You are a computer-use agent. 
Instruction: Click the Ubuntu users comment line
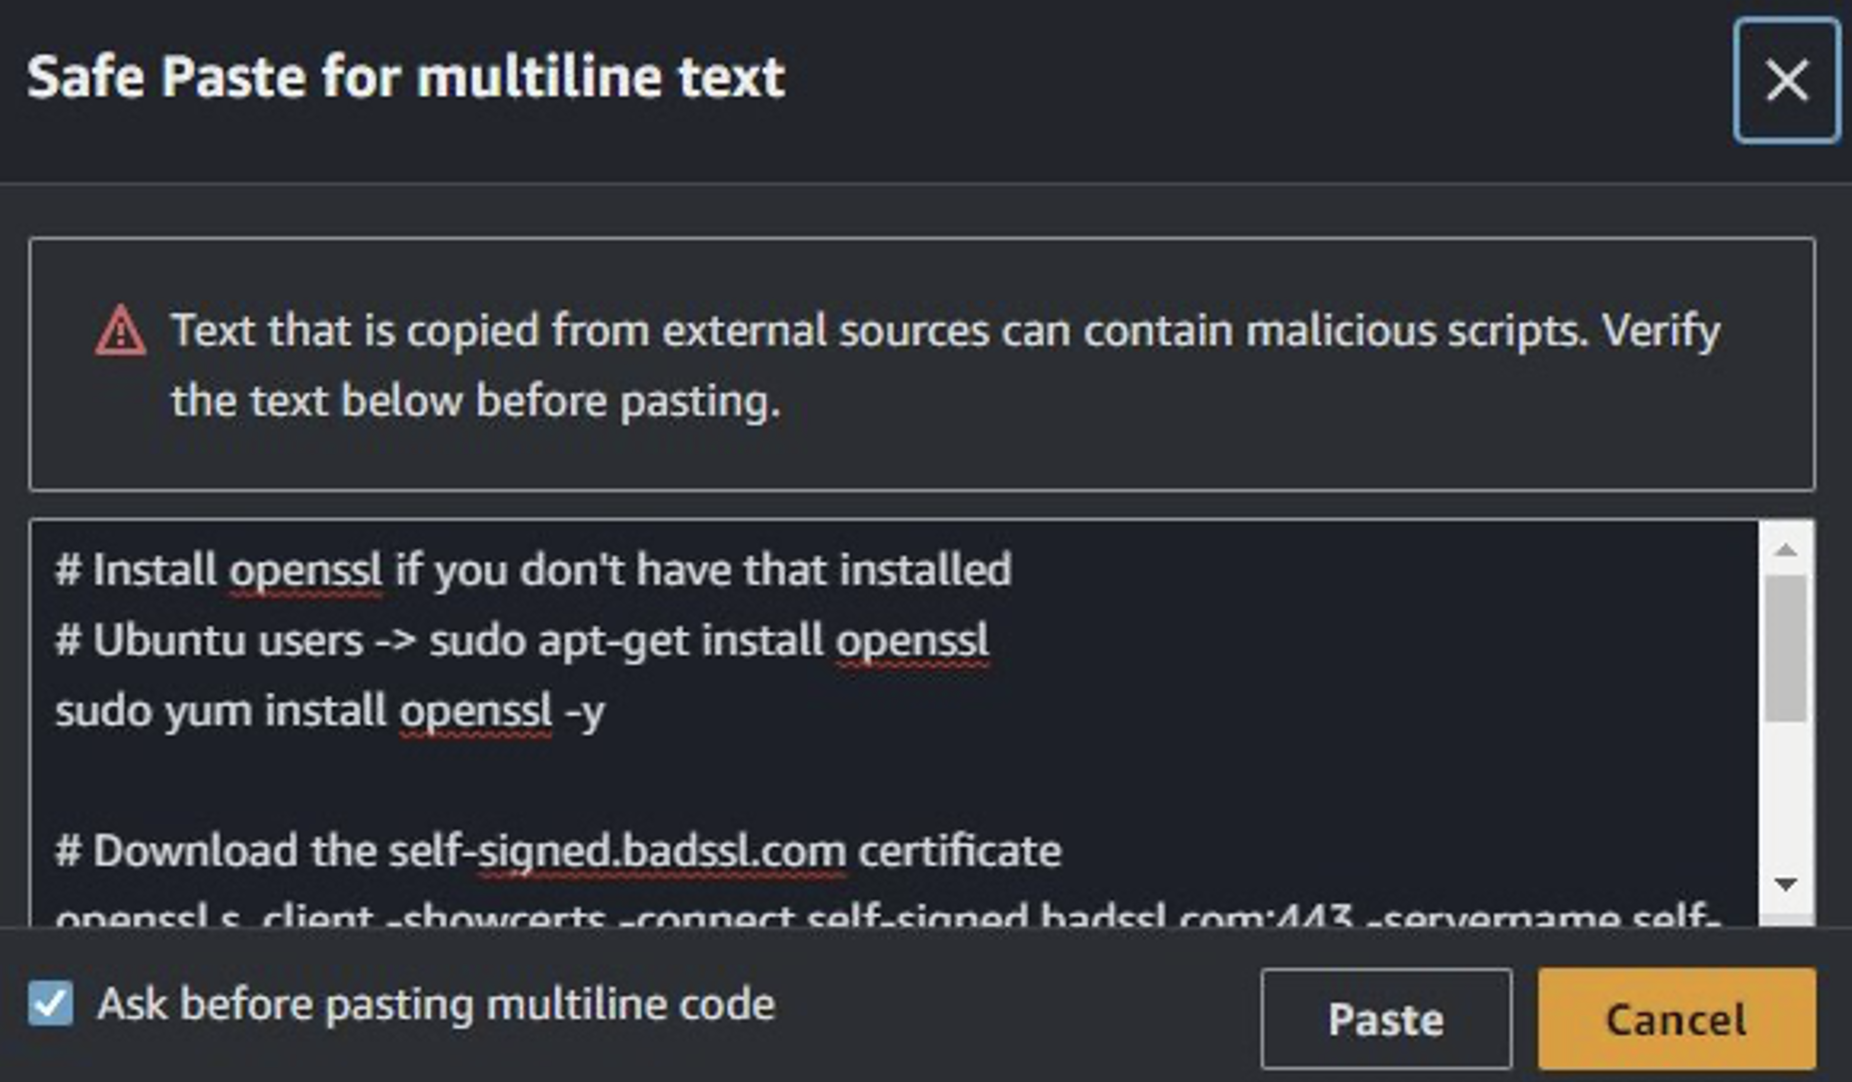pos(520,640)
